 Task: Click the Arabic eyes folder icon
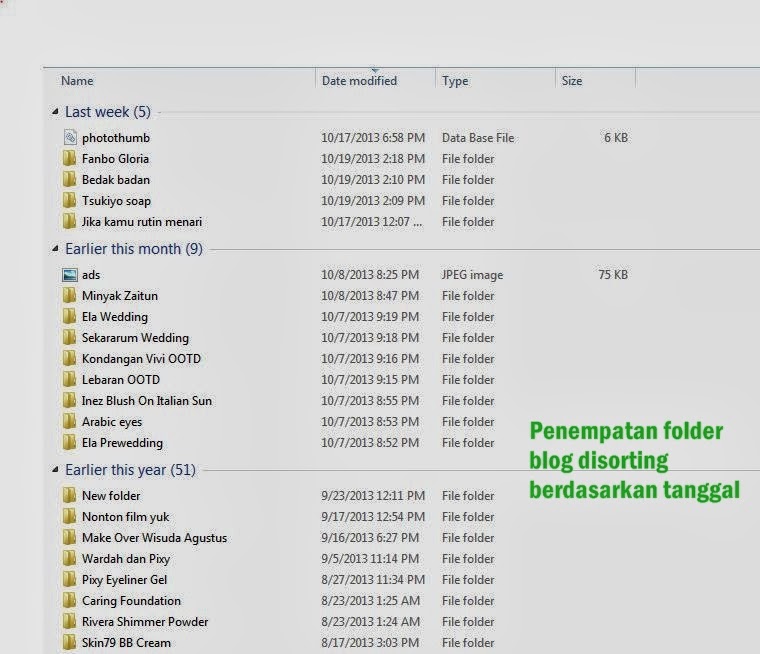pos(69,422)
